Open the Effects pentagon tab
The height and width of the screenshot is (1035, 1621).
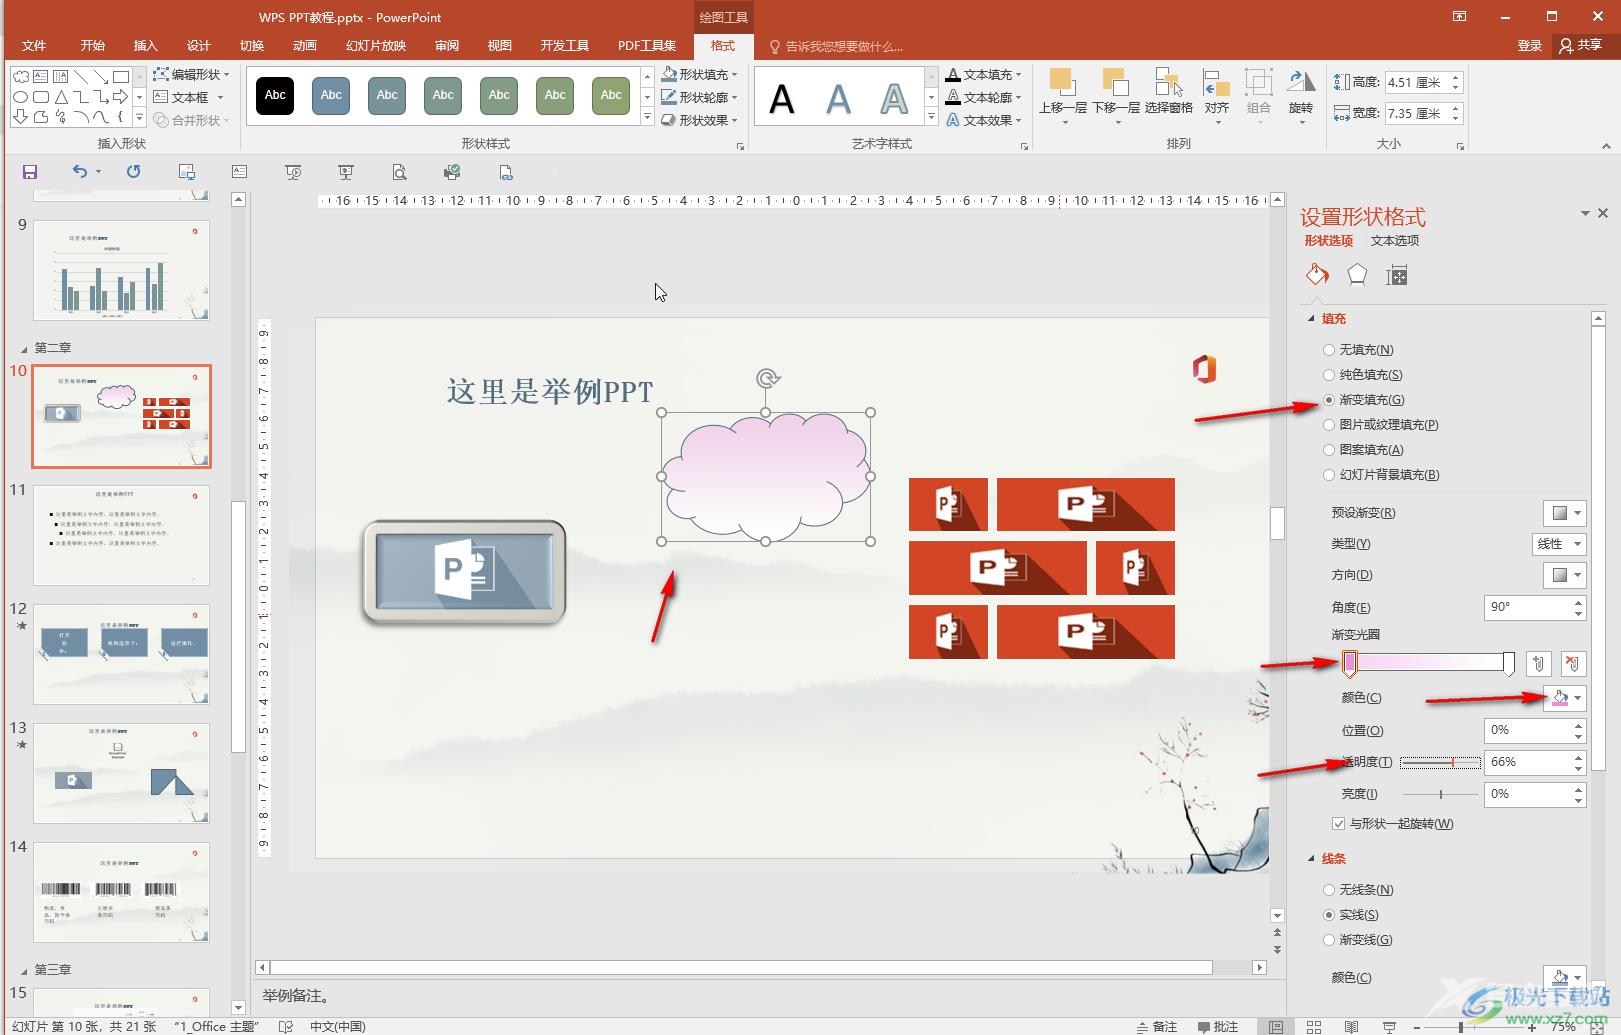click(1357, 275)
